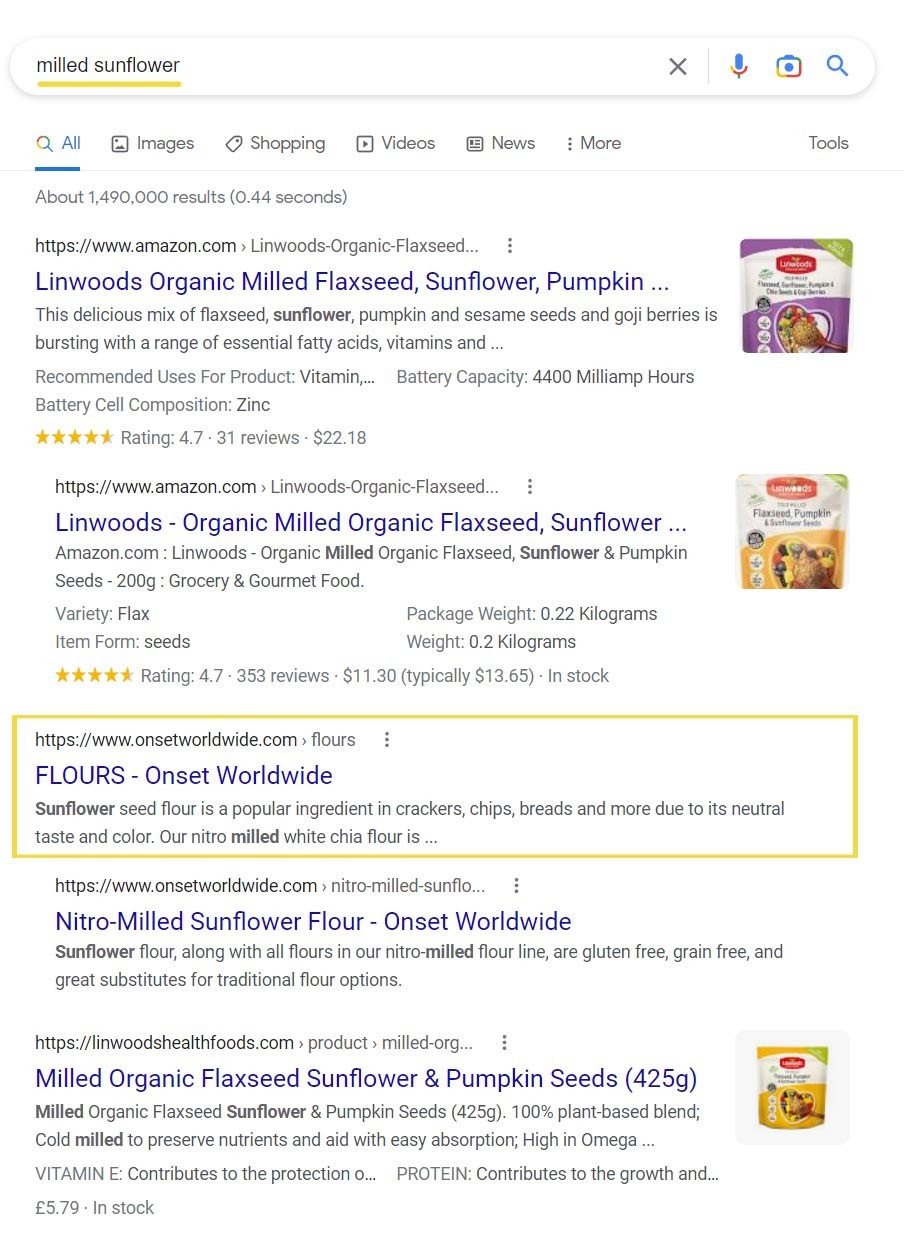The height and width of the screenshot is (1237, 904).
Task: Expand the More search filters menu
Action: click(x=593, y=143)
